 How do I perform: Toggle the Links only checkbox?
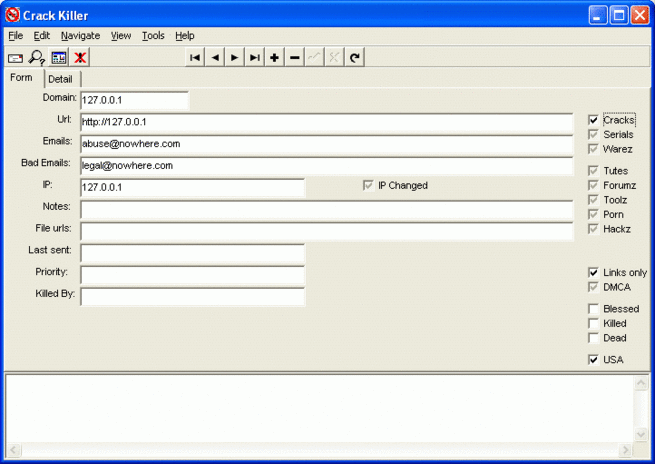click(594, 272)
